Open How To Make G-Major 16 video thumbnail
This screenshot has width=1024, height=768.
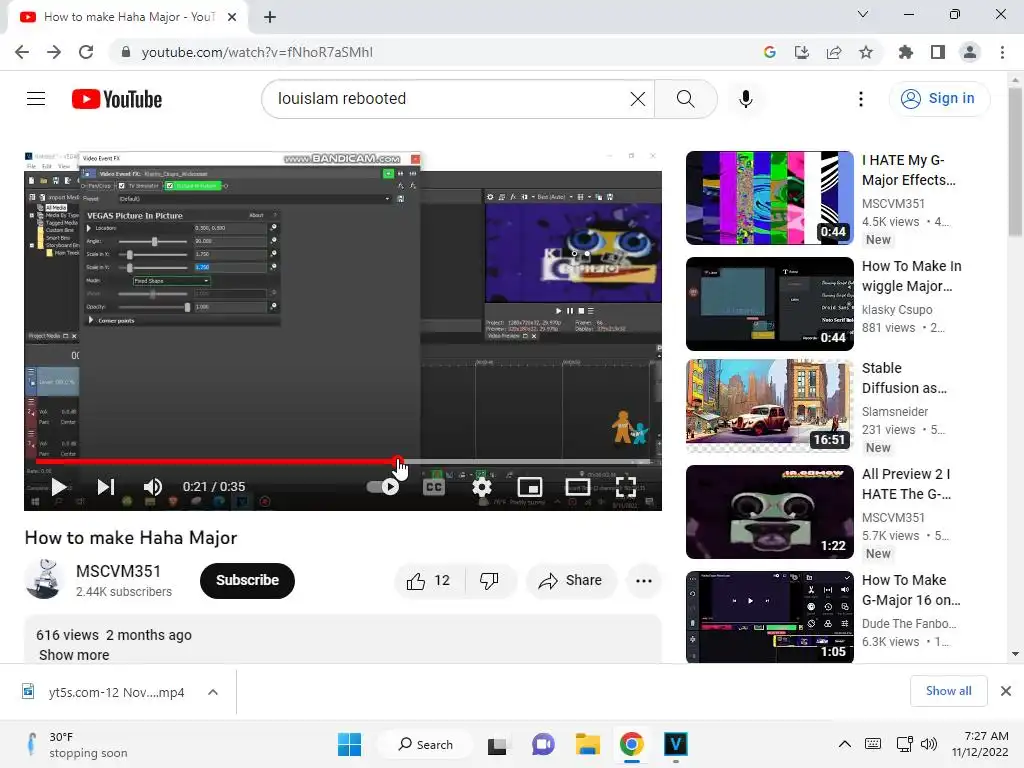pos(769,617)
